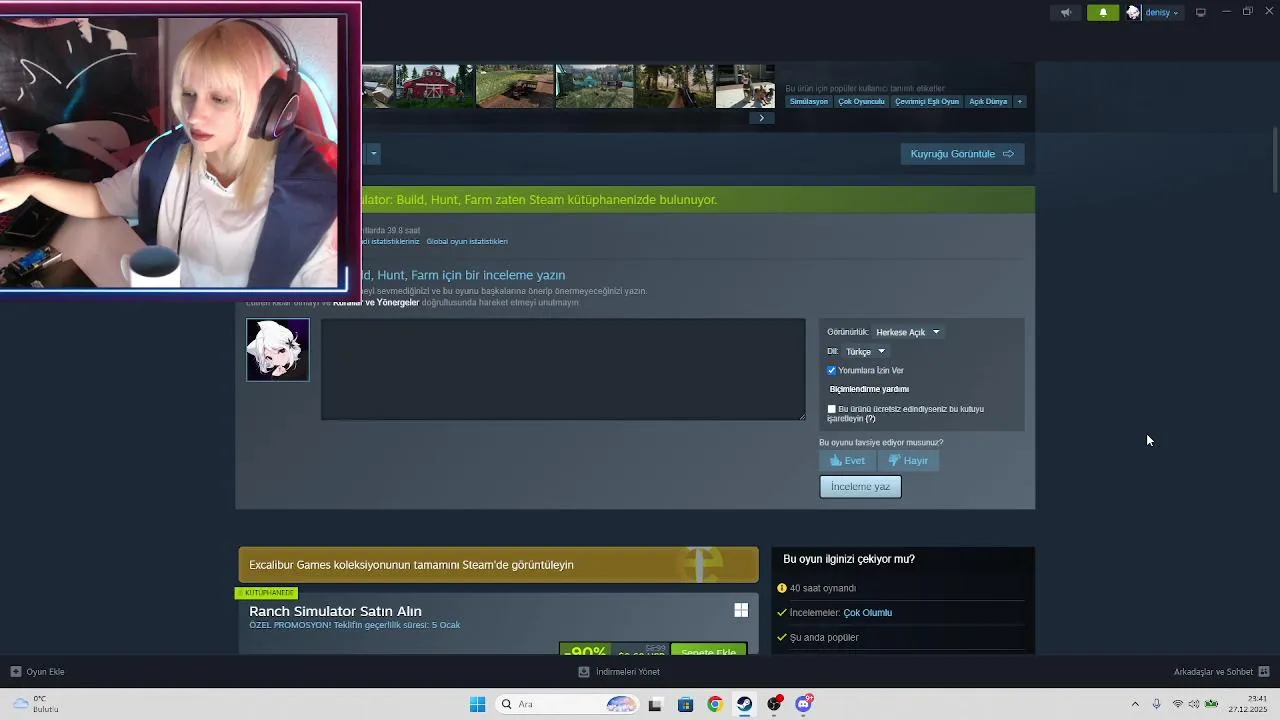Click the Steam taskbar icon
The width and height of the screenshot is (1280, 720).
click(x=745, y=704)
